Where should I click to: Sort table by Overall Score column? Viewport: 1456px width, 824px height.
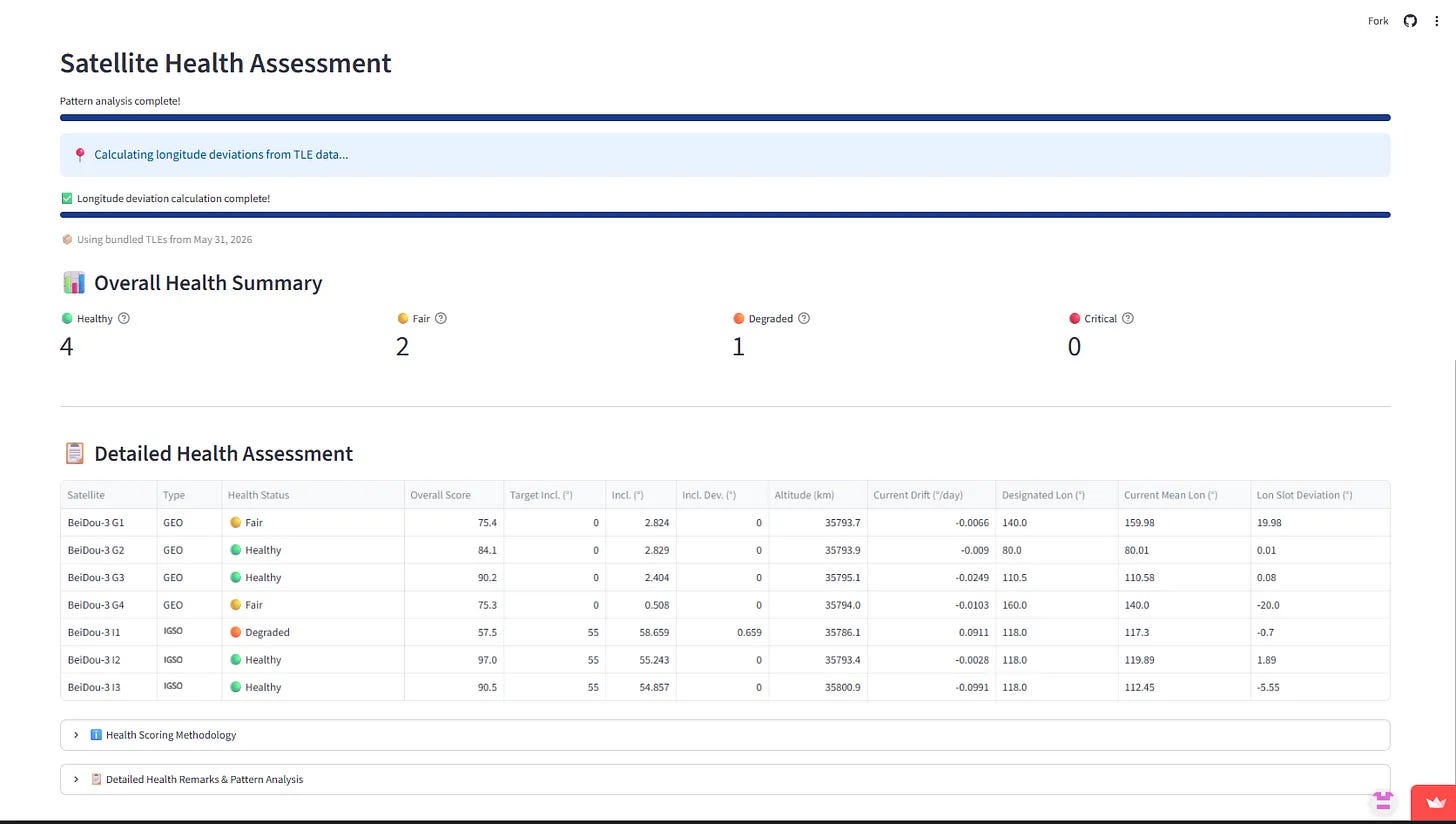point(454,495)
